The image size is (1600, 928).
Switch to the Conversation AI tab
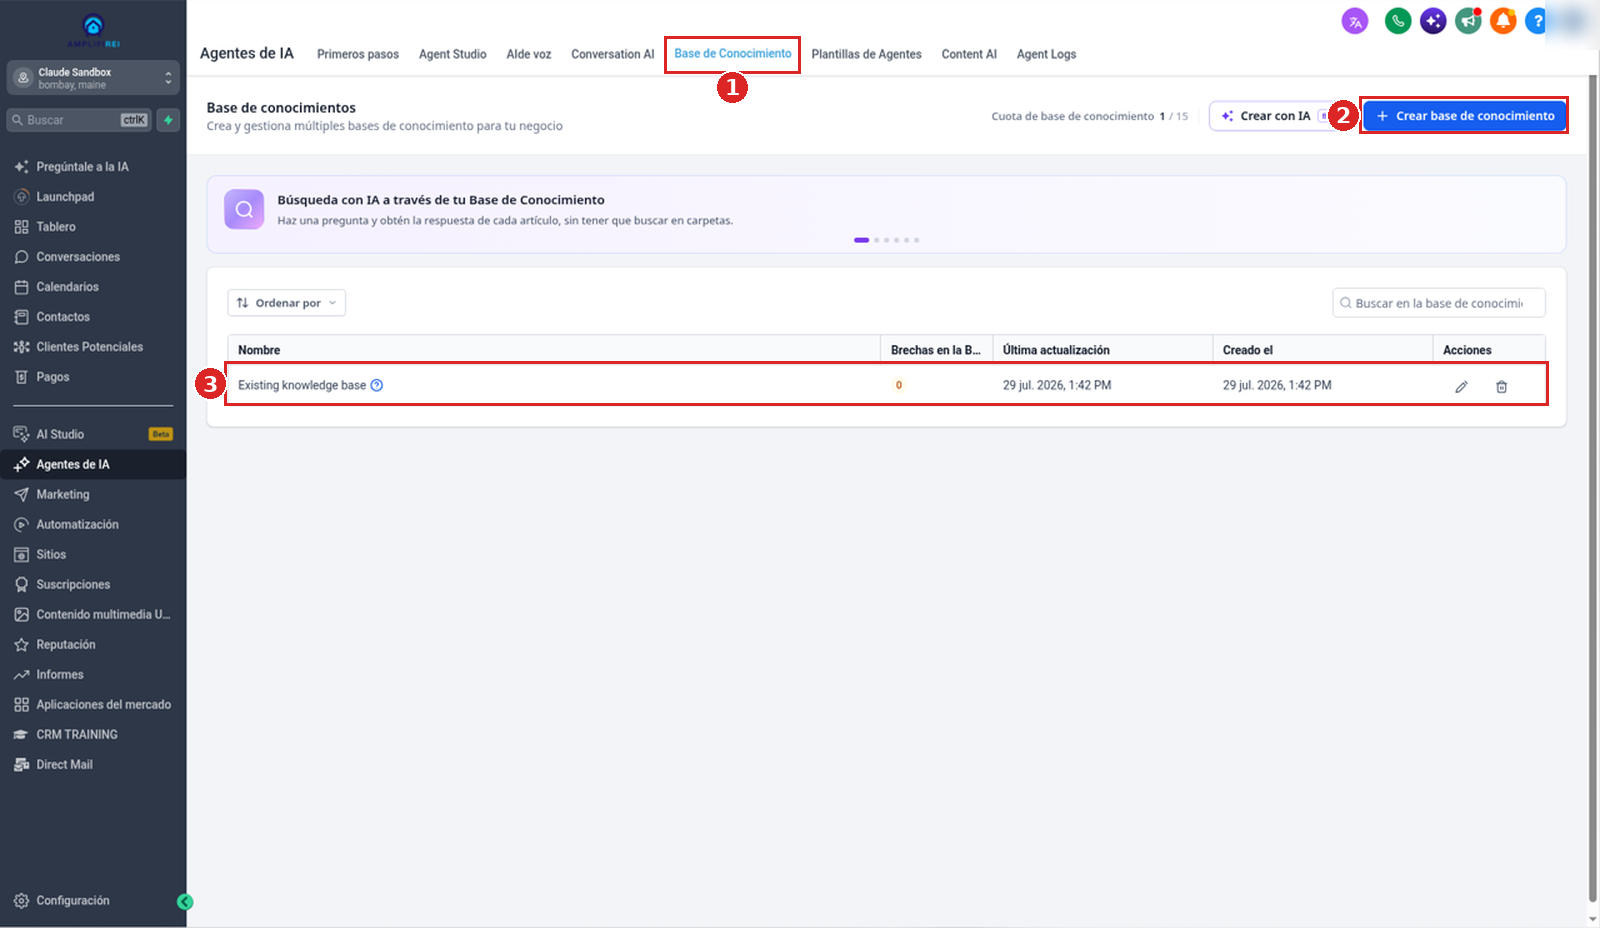pyautogui.click(x=612, y=54)
